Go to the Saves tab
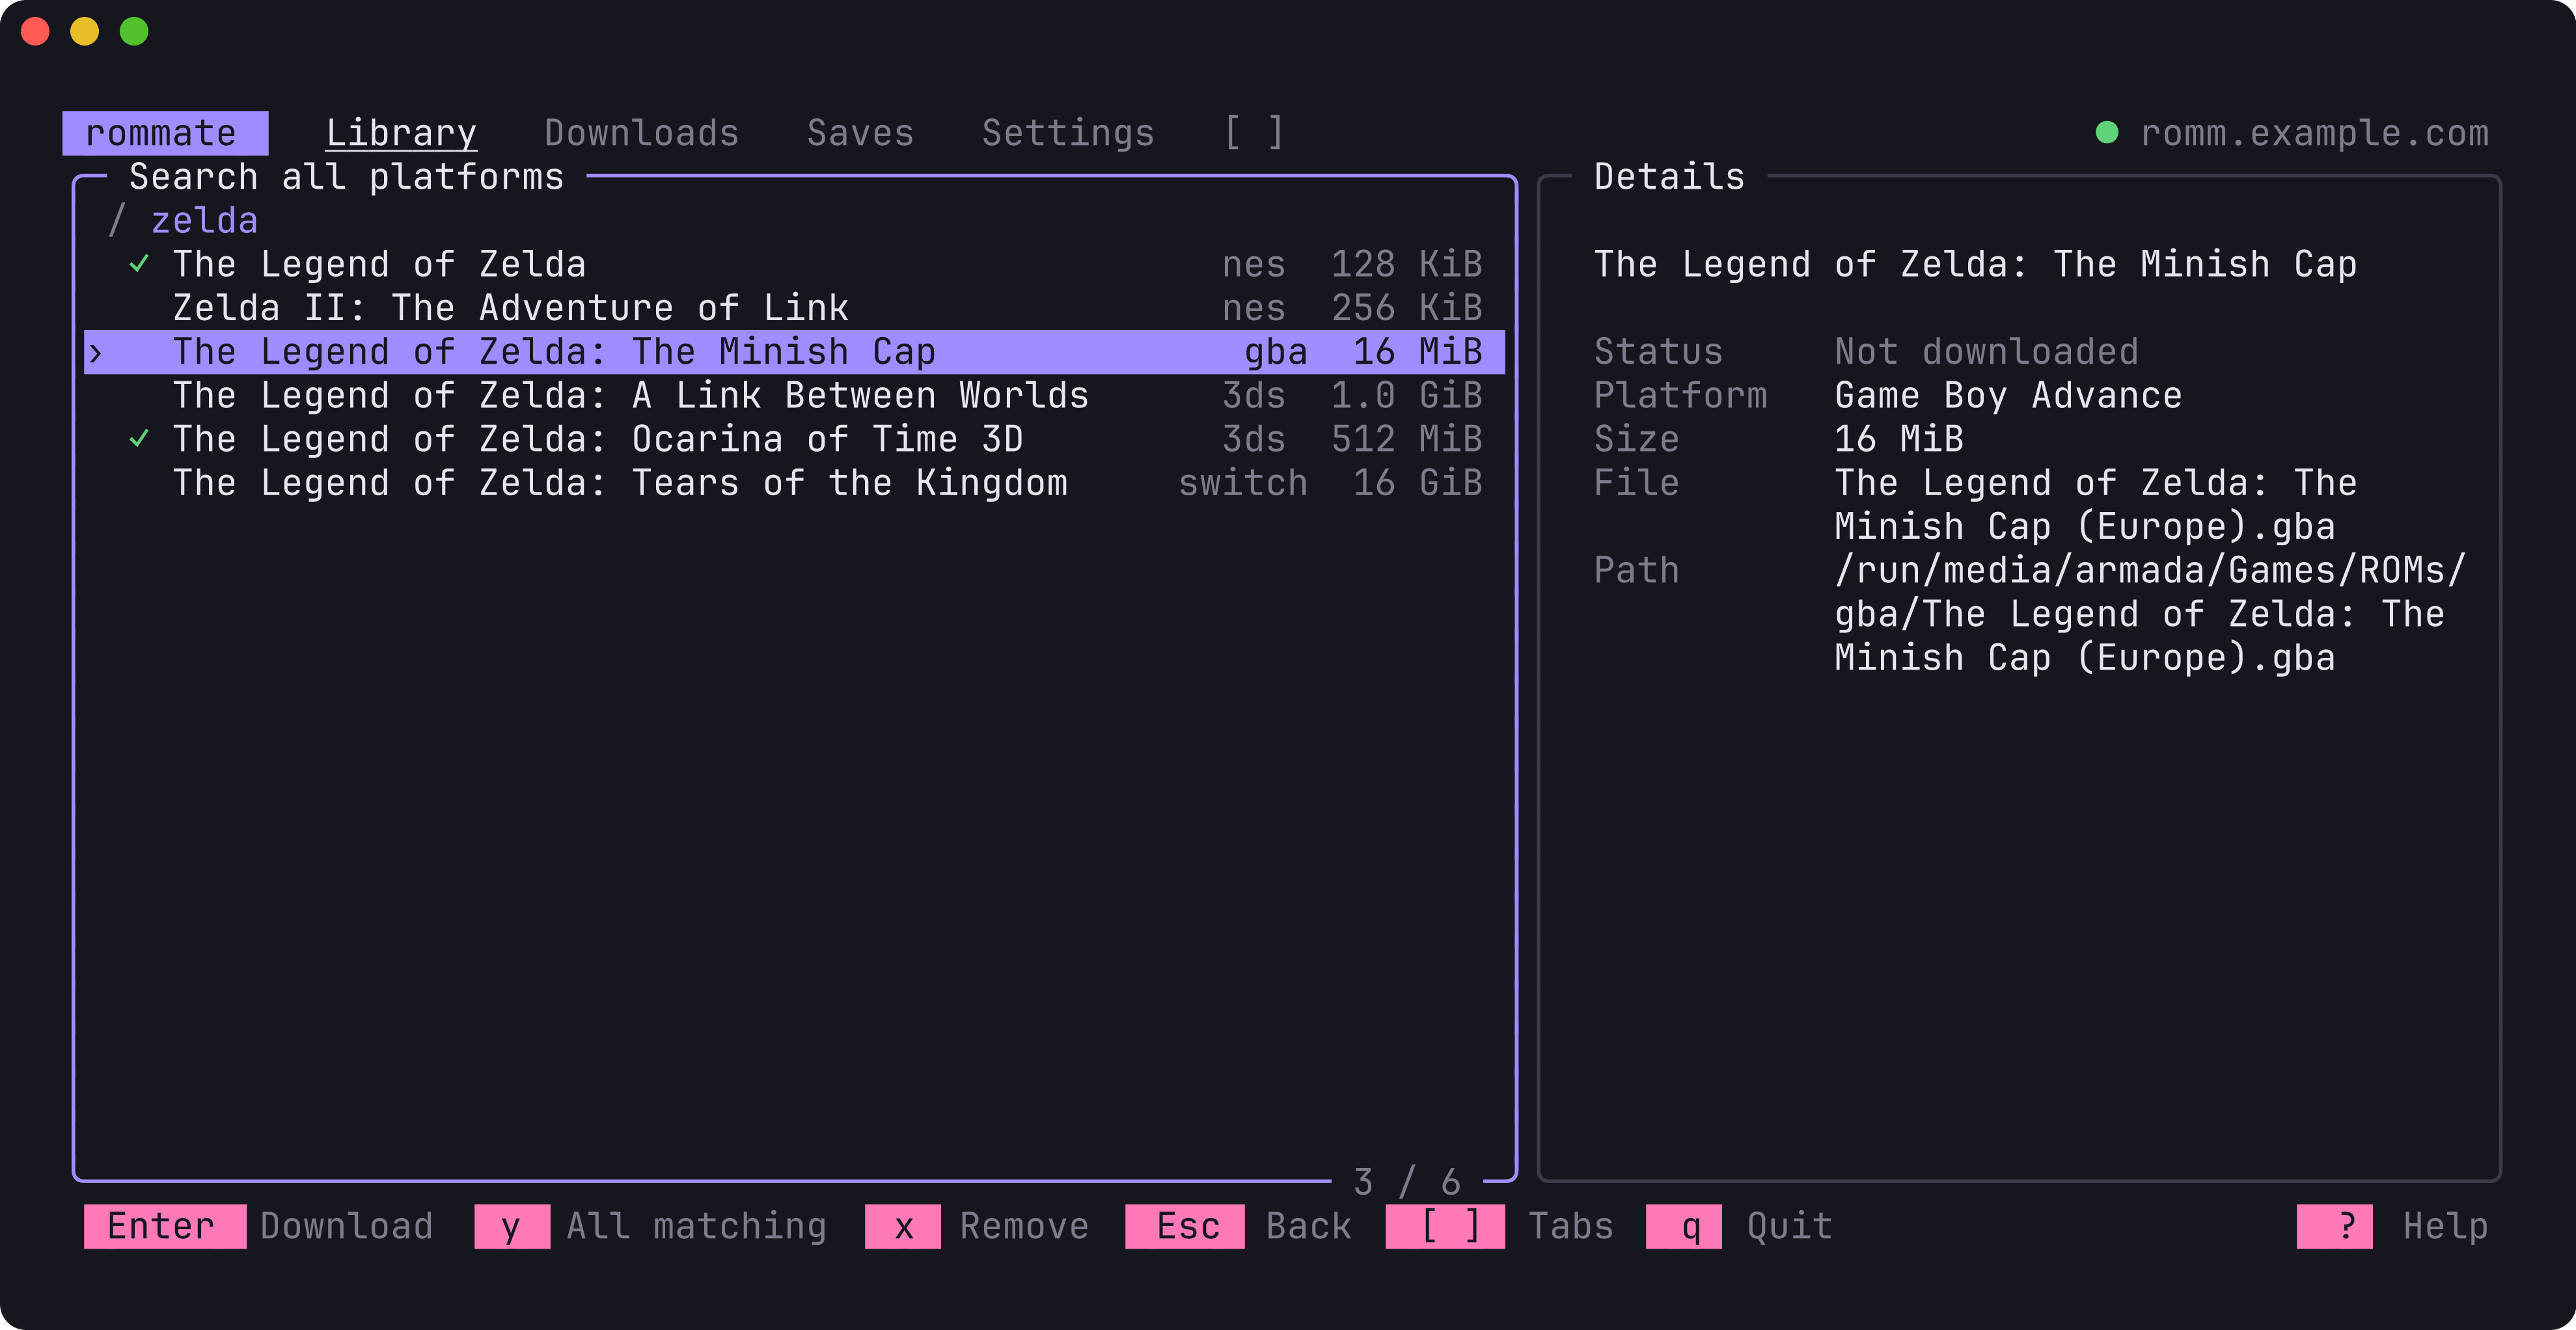Screen dimensions: 2576x1330 pos(860,133)
